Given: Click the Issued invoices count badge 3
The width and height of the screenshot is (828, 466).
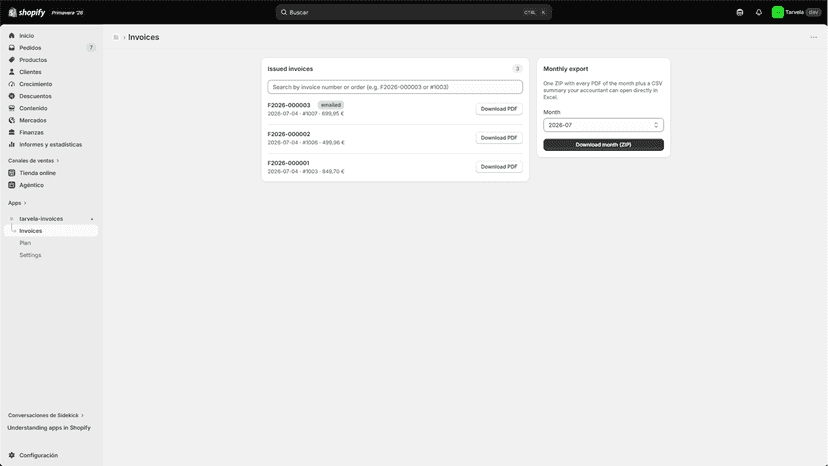Looking at the screenshot, I should [517, 69].
